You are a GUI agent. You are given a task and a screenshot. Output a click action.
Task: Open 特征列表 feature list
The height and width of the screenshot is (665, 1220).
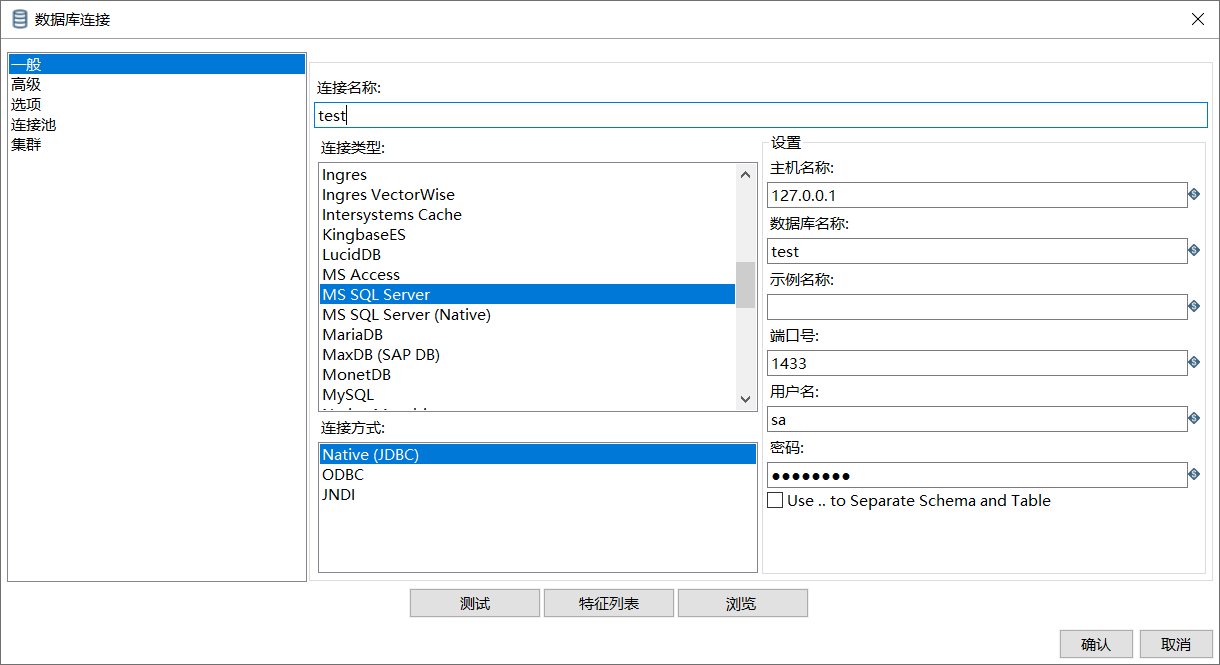(609, 604)
